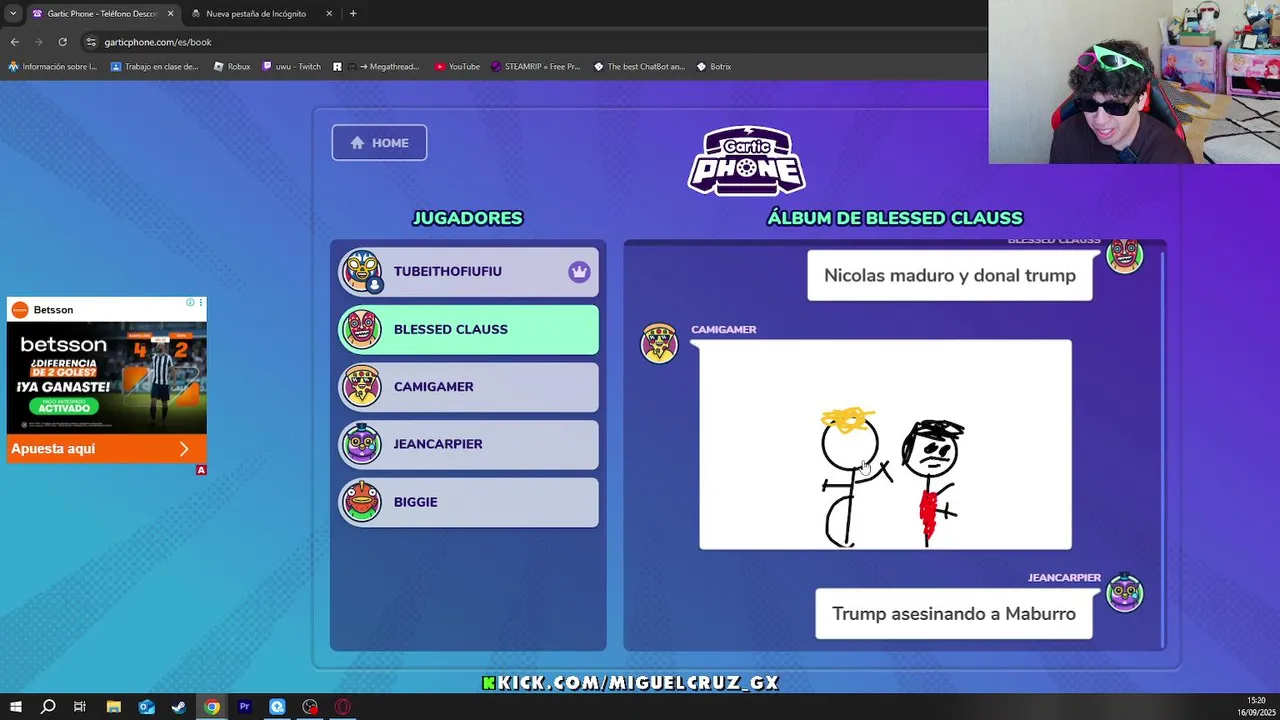The height and width of the screenshot is (720, 1280).
Task: Open Steam from the taskbar
Action: 179,707
